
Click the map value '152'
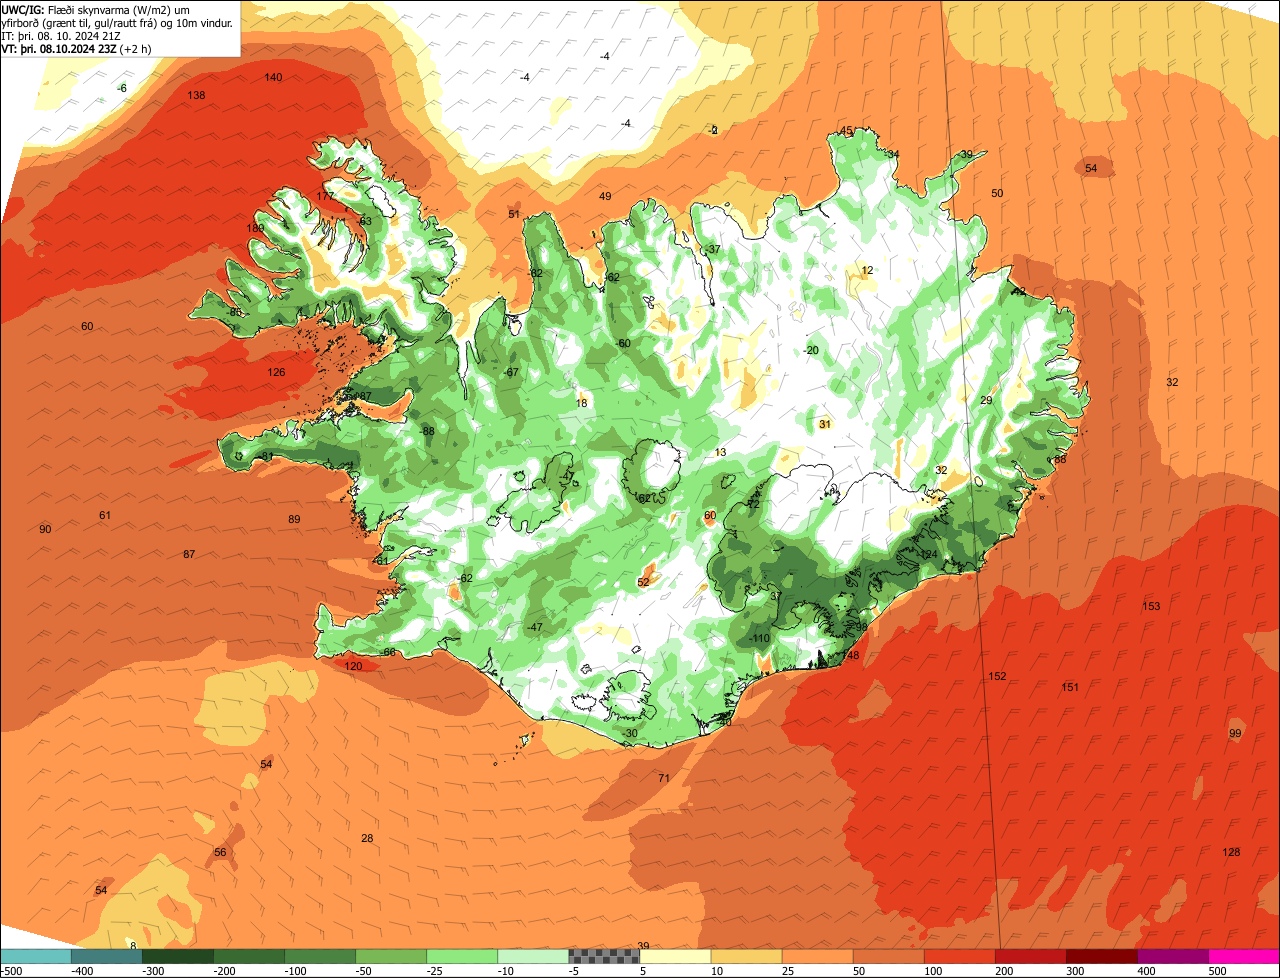[x=997, y=677]
